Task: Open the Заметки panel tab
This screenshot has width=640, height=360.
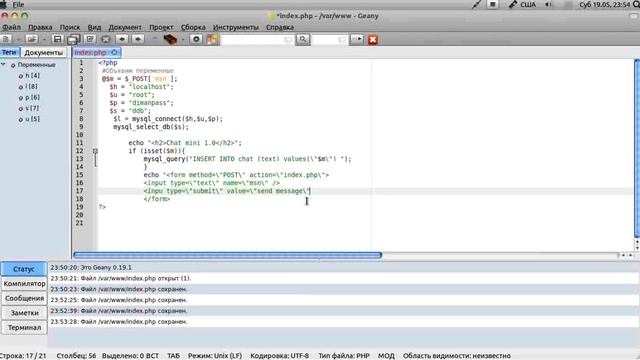Action: point(24,313)
